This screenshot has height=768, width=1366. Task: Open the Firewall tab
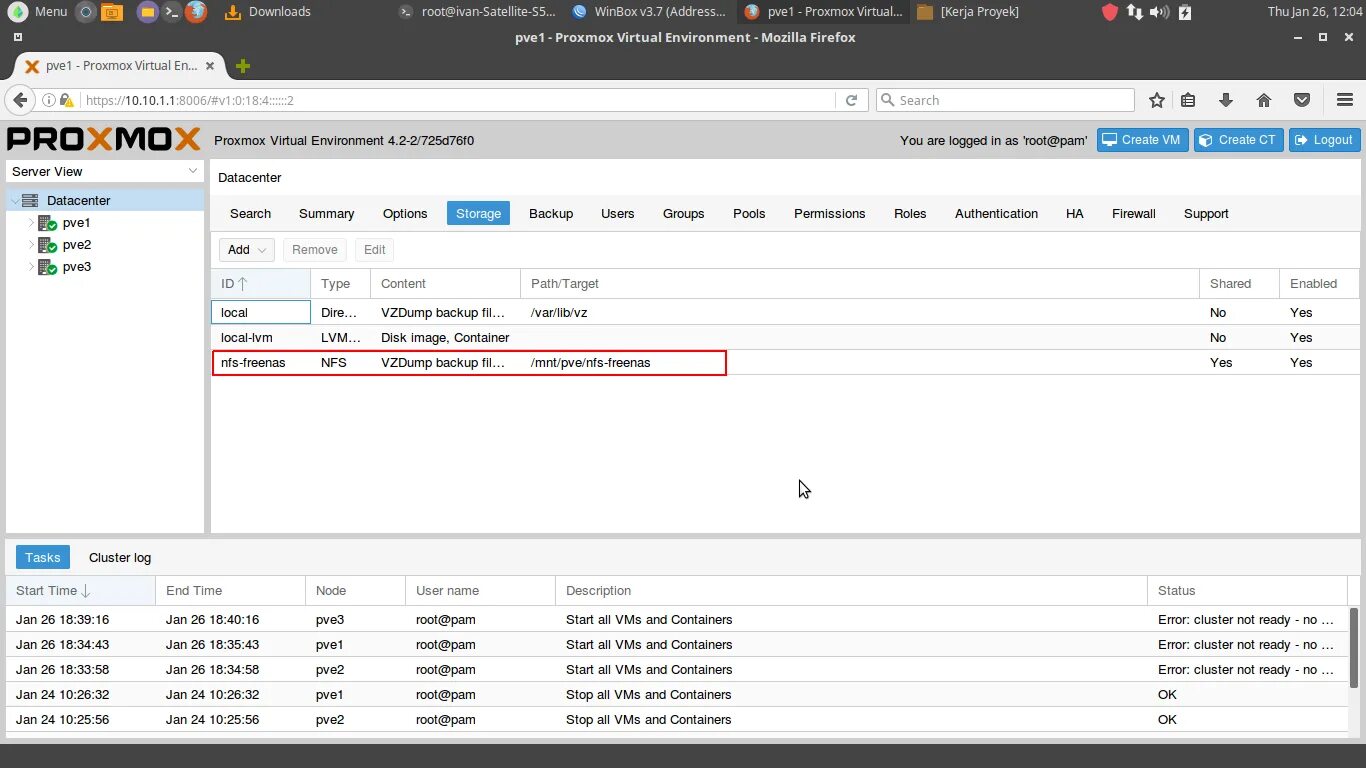tap(1133, 213)
